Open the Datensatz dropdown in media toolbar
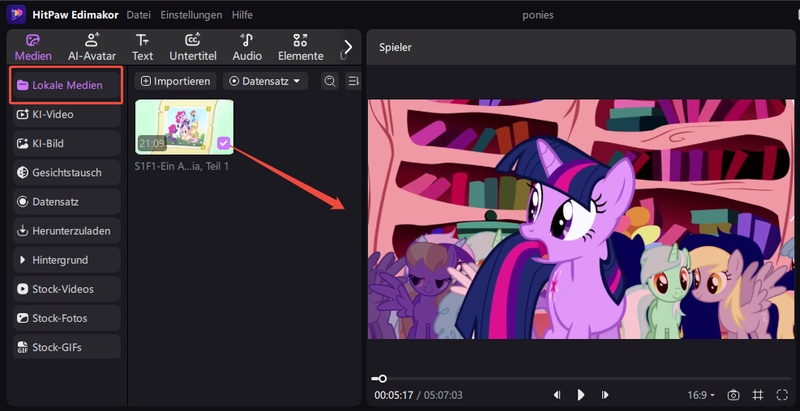 pos(265,81)
